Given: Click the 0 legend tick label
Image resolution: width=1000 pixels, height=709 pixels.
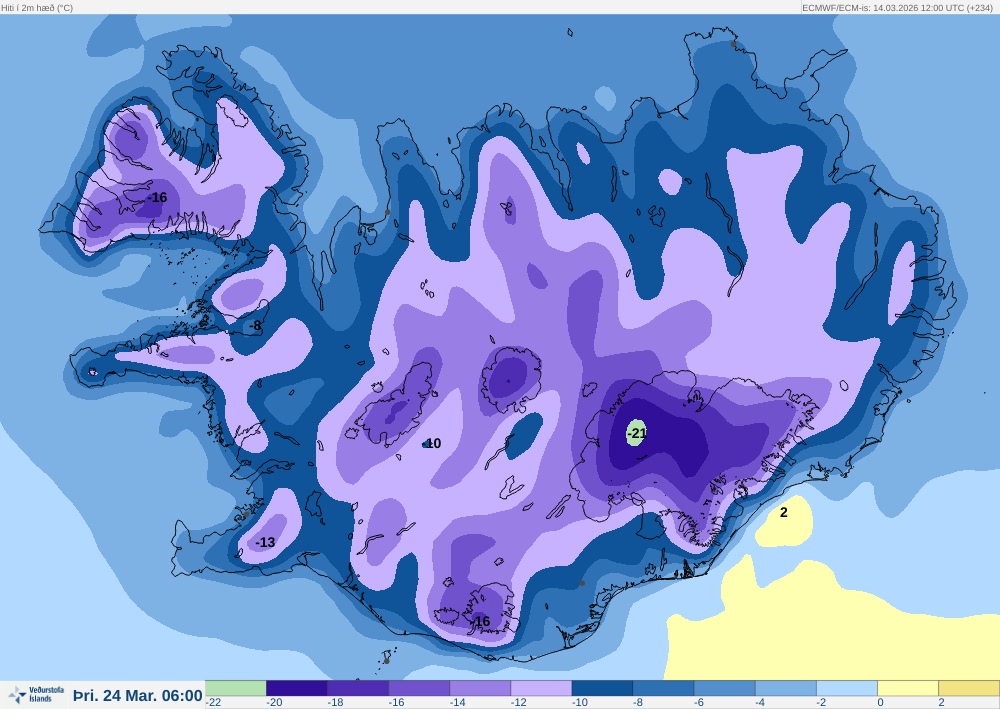Looking at the screenshot, I should [880, 702].
